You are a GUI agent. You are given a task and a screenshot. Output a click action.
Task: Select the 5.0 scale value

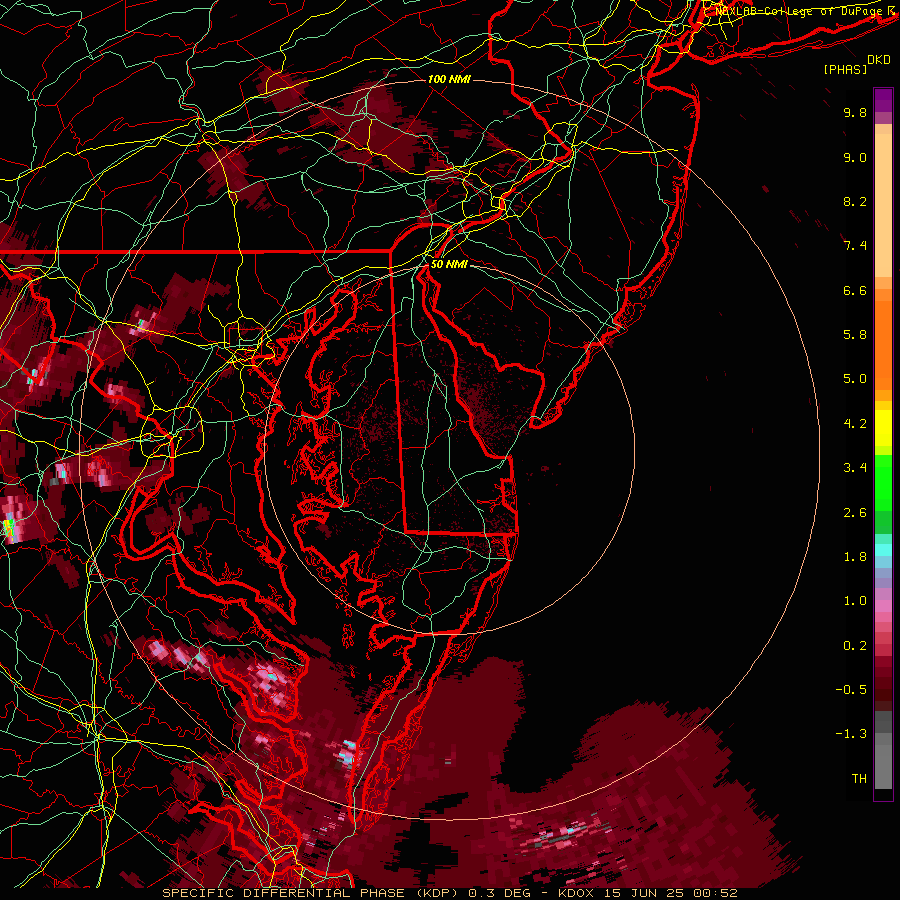click(x=855, y=379)
